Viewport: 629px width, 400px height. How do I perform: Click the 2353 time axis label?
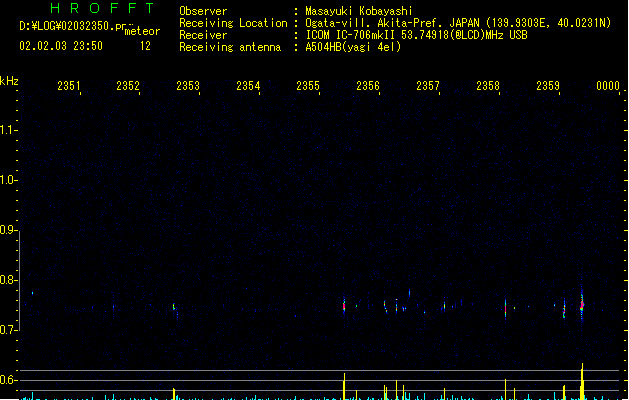[x=188, y=86]
